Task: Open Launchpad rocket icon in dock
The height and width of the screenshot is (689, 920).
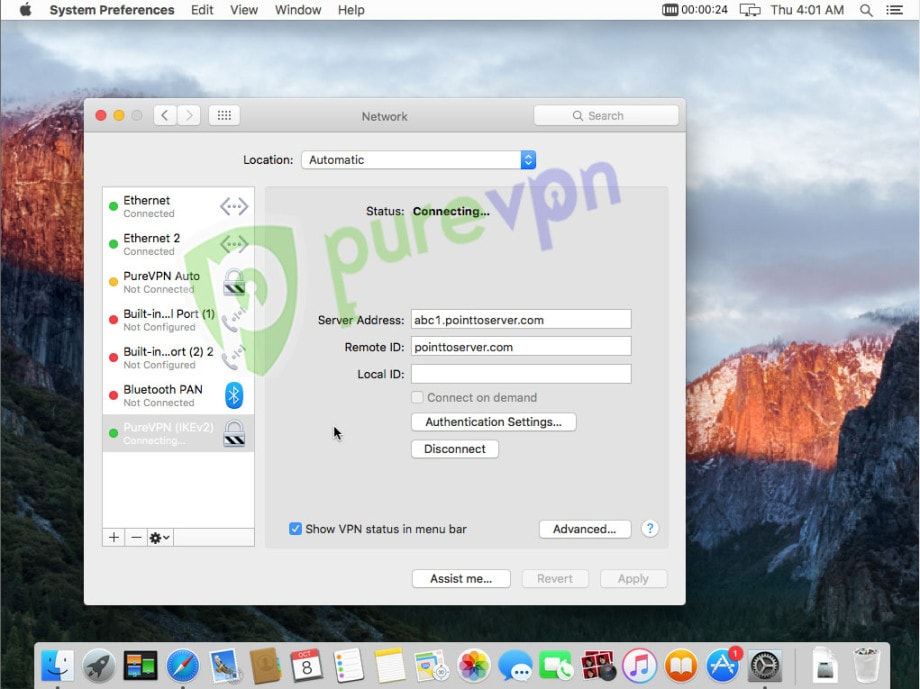Action: pos(99,666)
